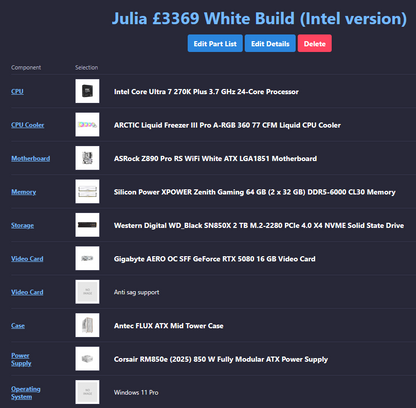
Task: Open the Video Card link beside the Gigabyte AERO row
Action: click(x=27, y=259)
